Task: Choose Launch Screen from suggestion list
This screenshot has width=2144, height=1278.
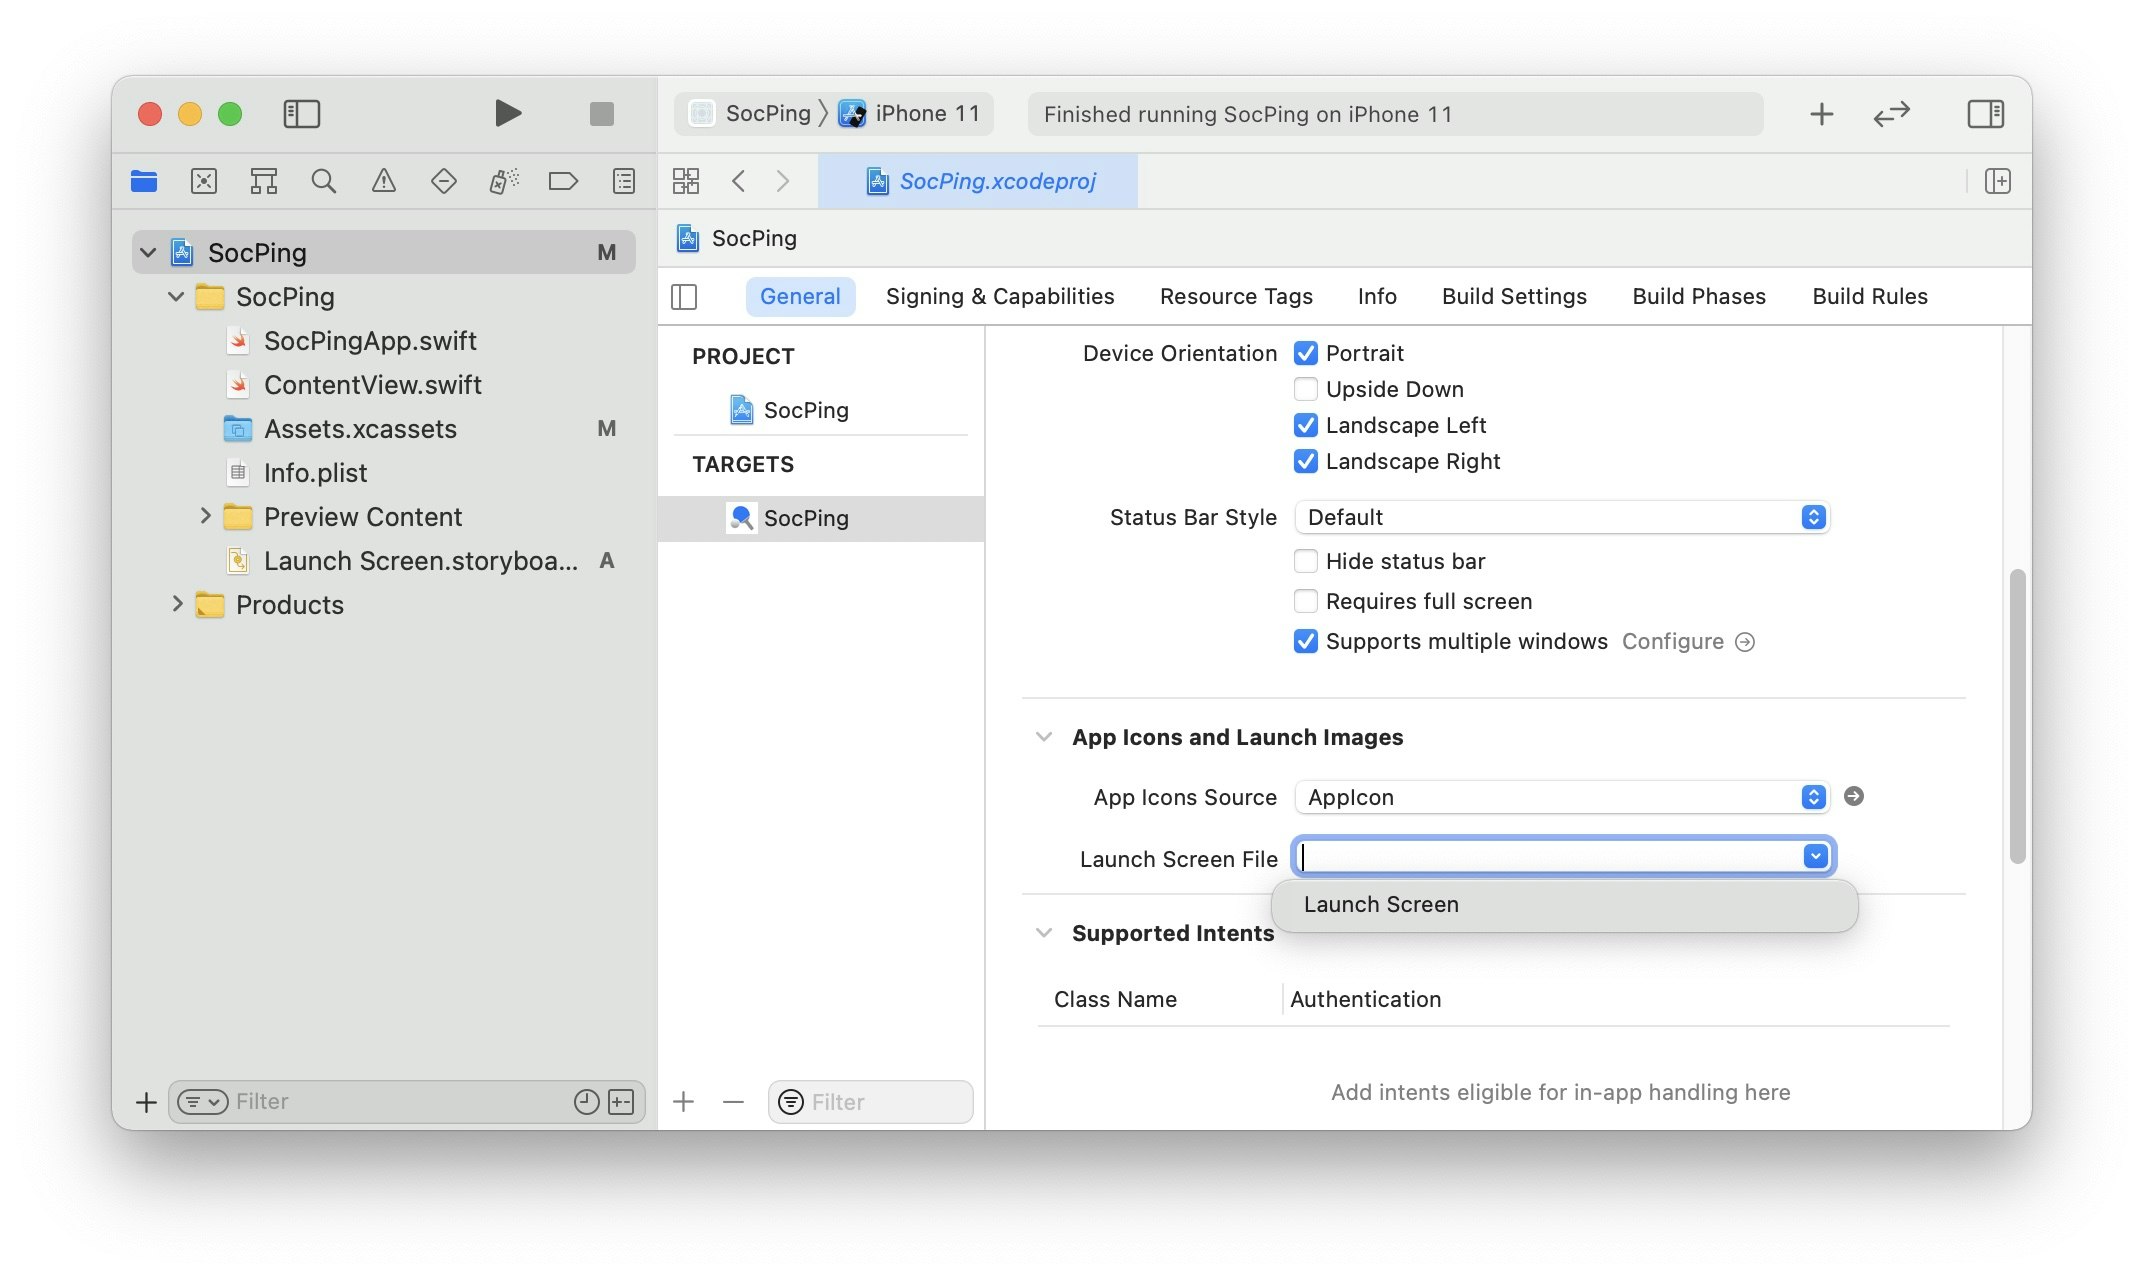Action: tap(1565, 905)
